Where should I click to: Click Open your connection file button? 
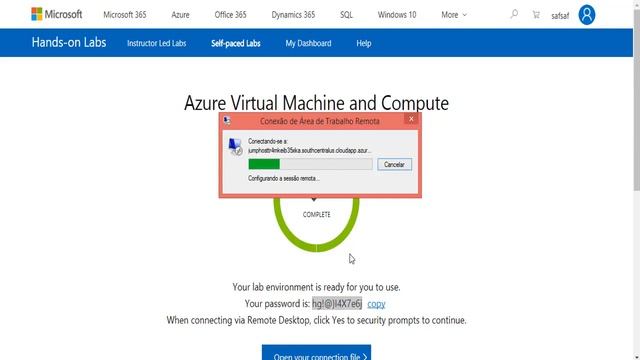point(316,352)
